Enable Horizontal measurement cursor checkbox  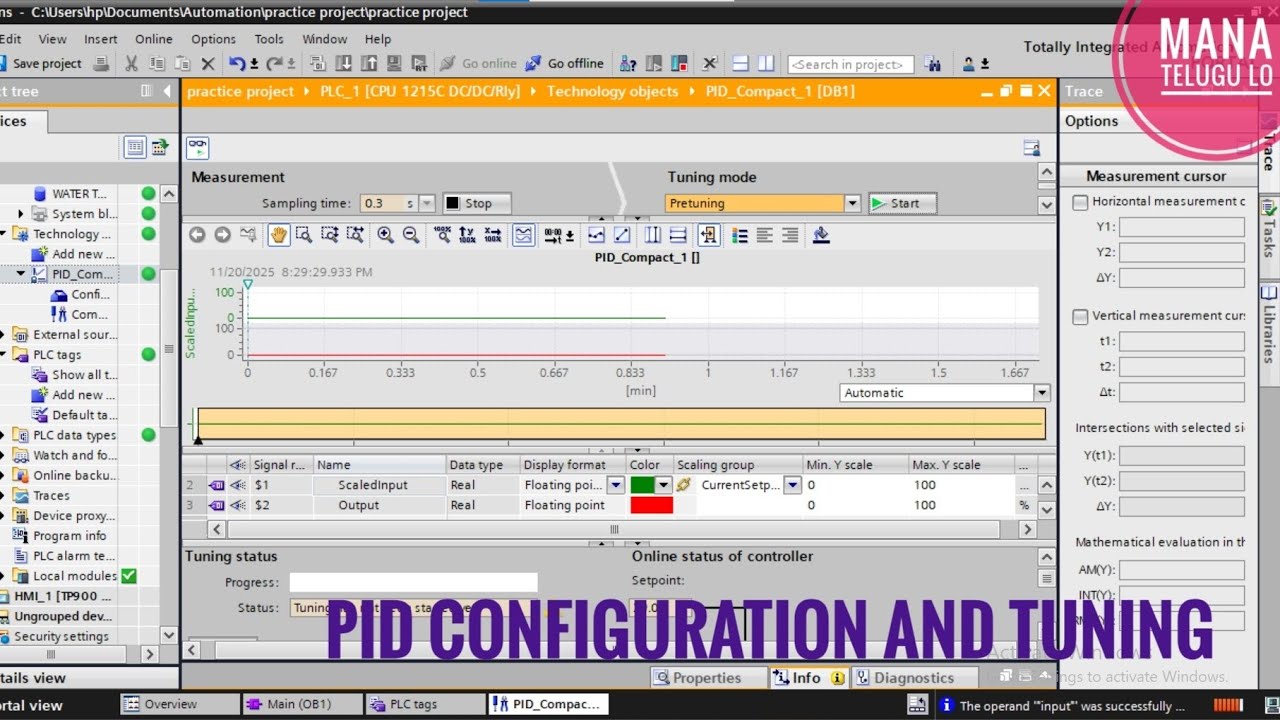[x=1080, y=202]
